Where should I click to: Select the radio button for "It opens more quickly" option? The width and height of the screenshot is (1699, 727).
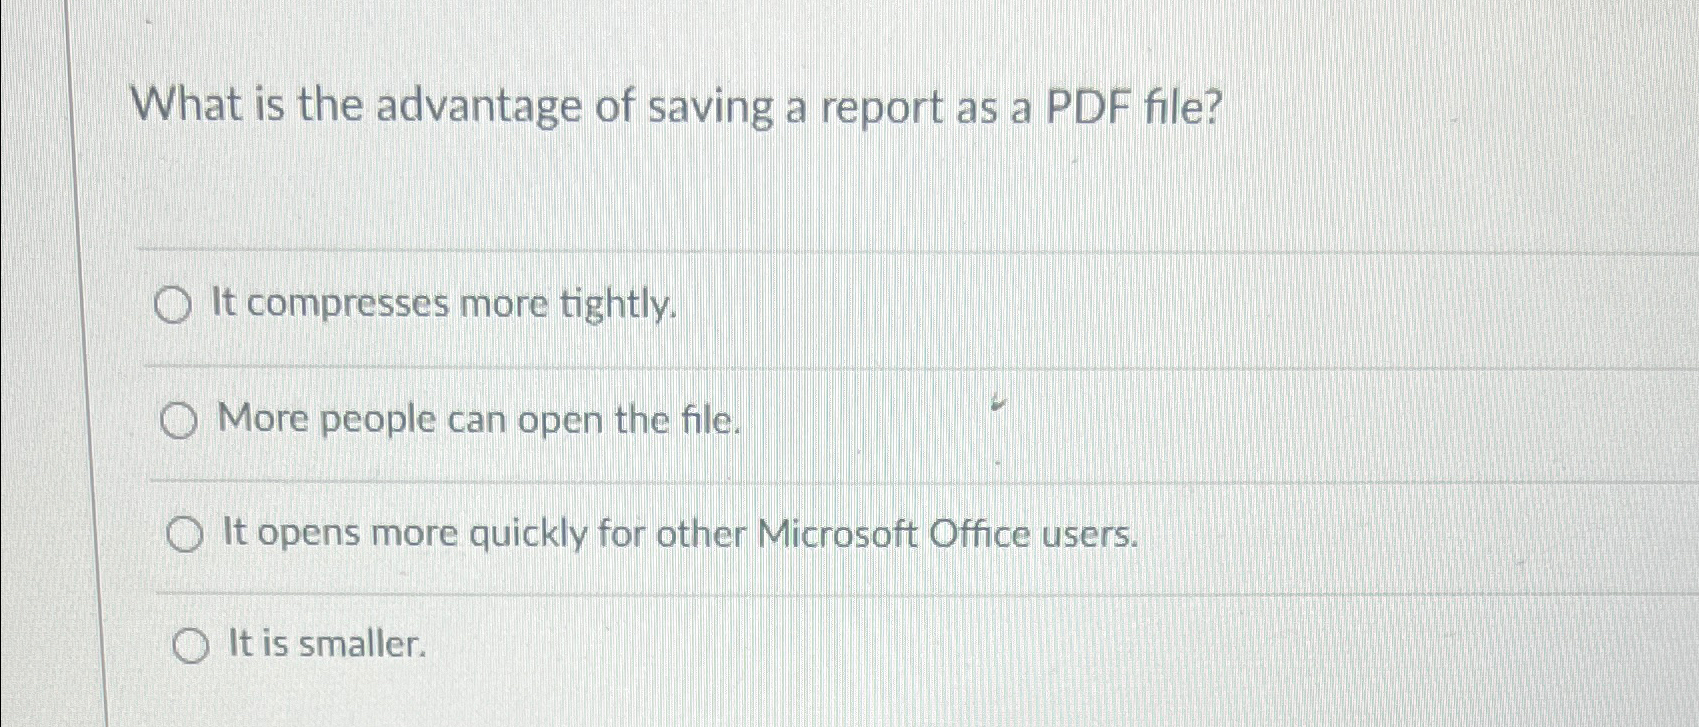pos(185,535)
